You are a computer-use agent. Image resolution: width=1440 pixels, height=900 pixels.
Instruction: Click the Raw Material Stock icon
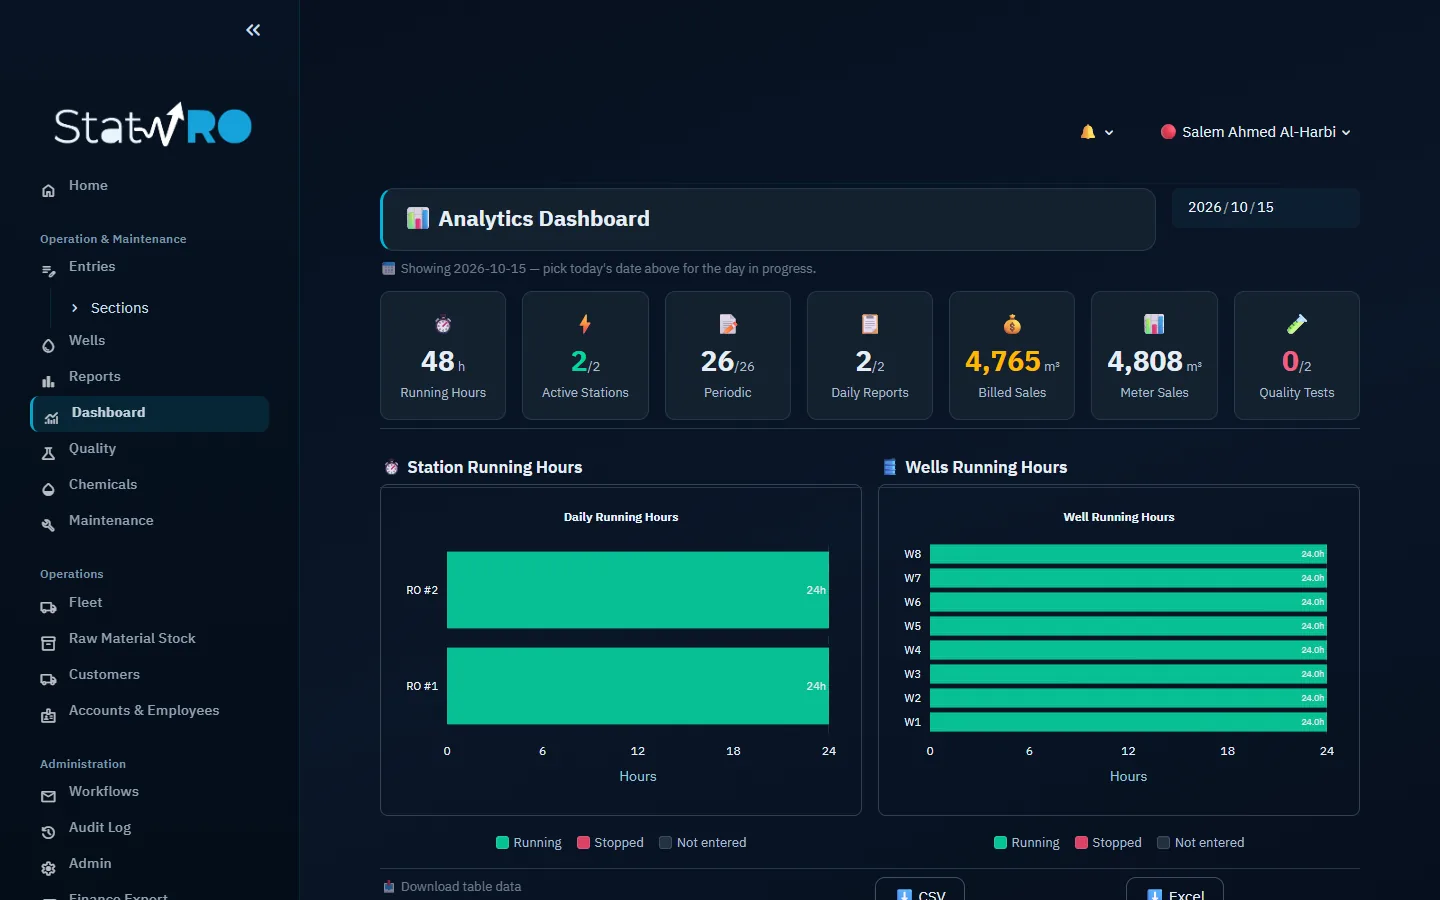coord(48,643)
